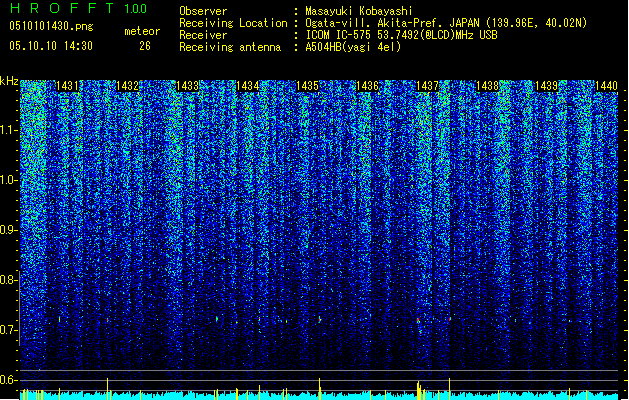
Task: Select the 1434 time marker label
Action: (x=247, y=86)
